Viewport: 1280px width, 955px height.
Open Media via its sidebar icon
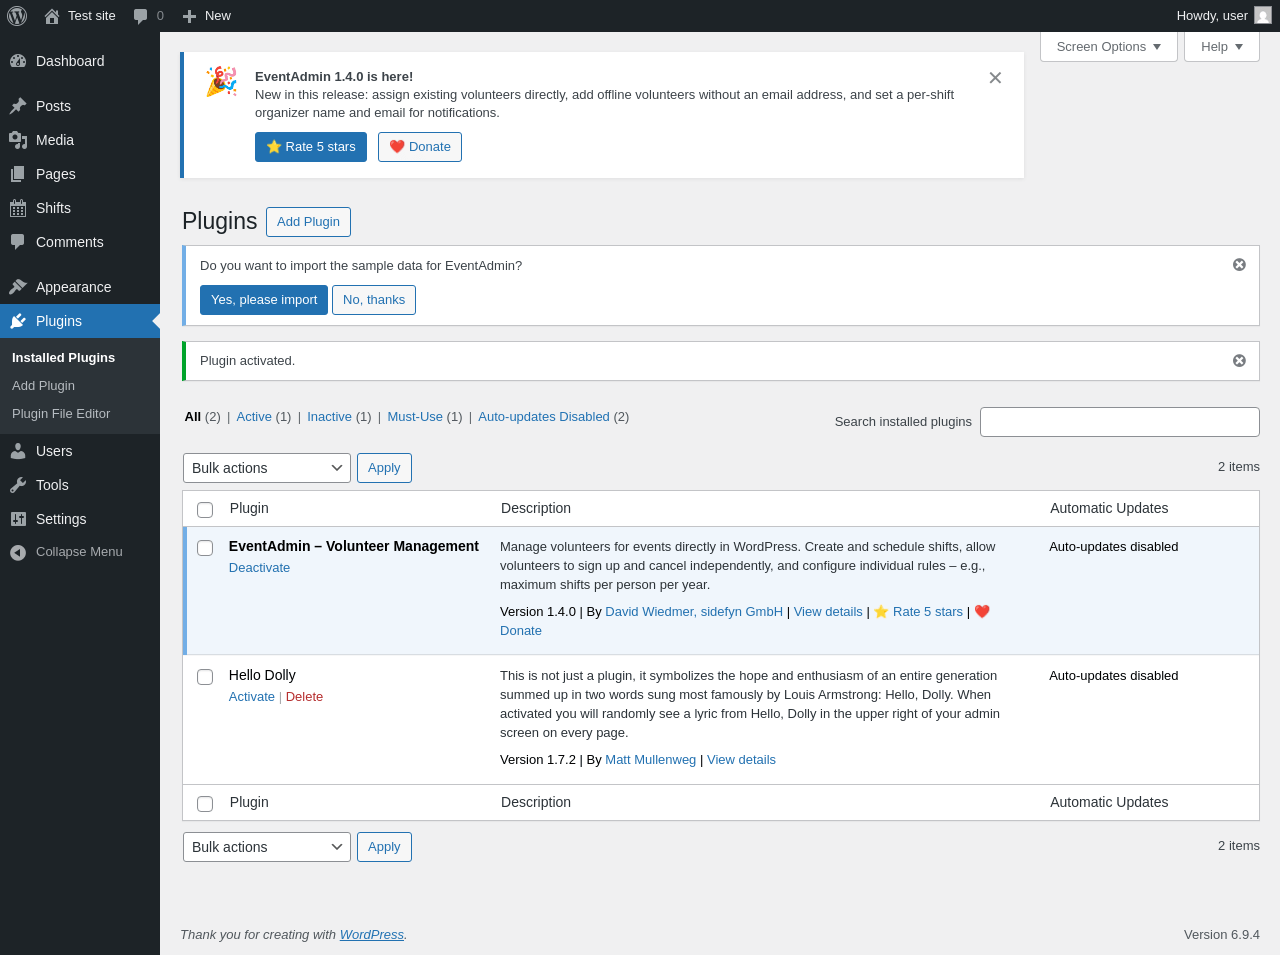point(18,140)
